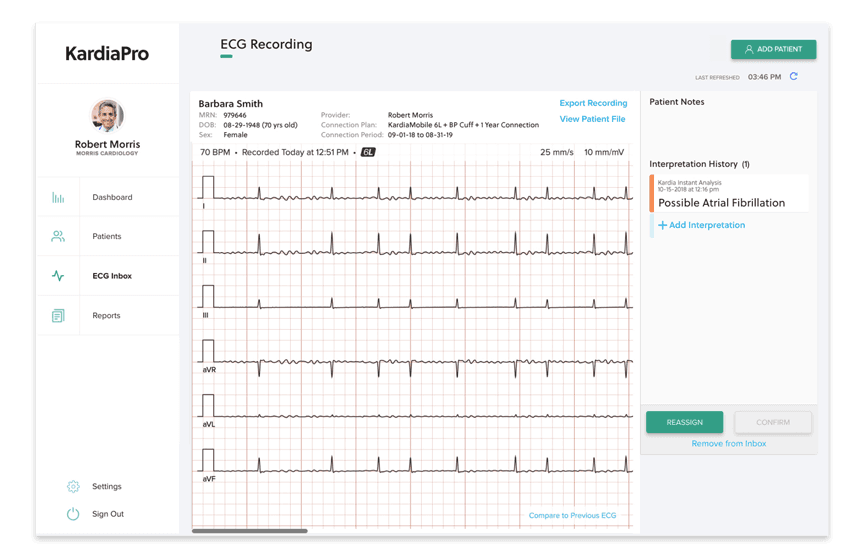Click the horizontal ECG scrollbar

[x=249, y=531]
